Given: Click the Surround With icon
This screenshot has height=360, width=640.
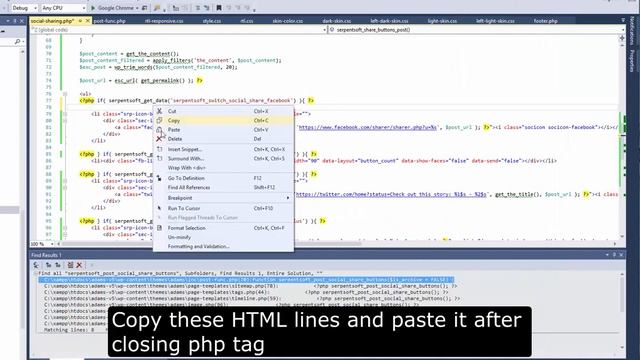Looking at the screenshot, I should pos(159,158).
